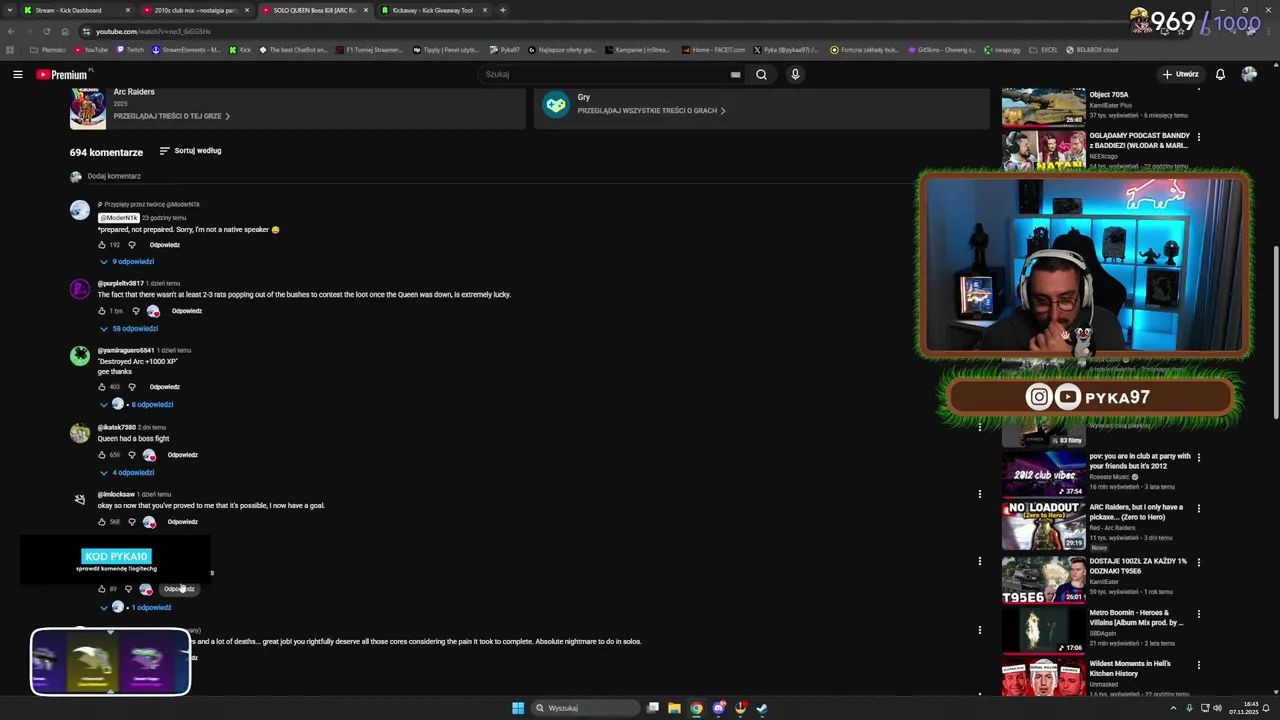
Task: Open the YouTube bookmark
Action: [90, 49]
